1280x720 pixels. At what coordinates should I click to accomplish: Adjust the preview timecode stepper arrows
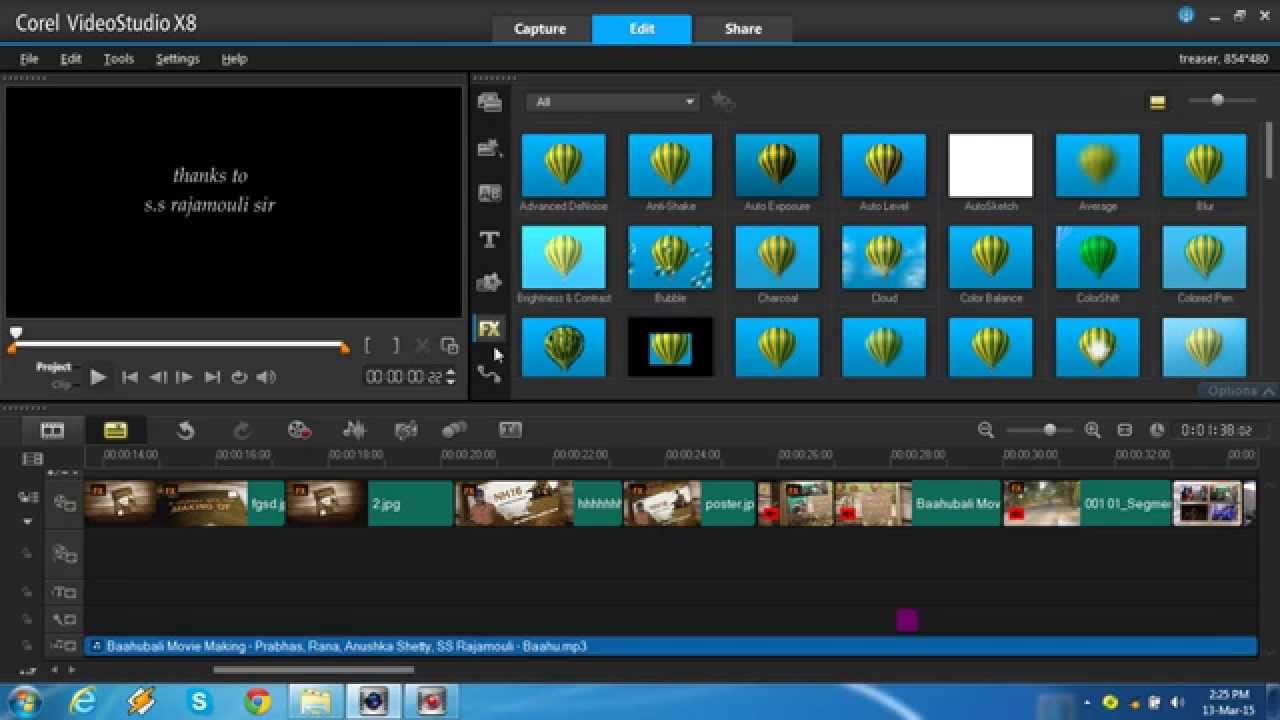click(x=450, y=377)
